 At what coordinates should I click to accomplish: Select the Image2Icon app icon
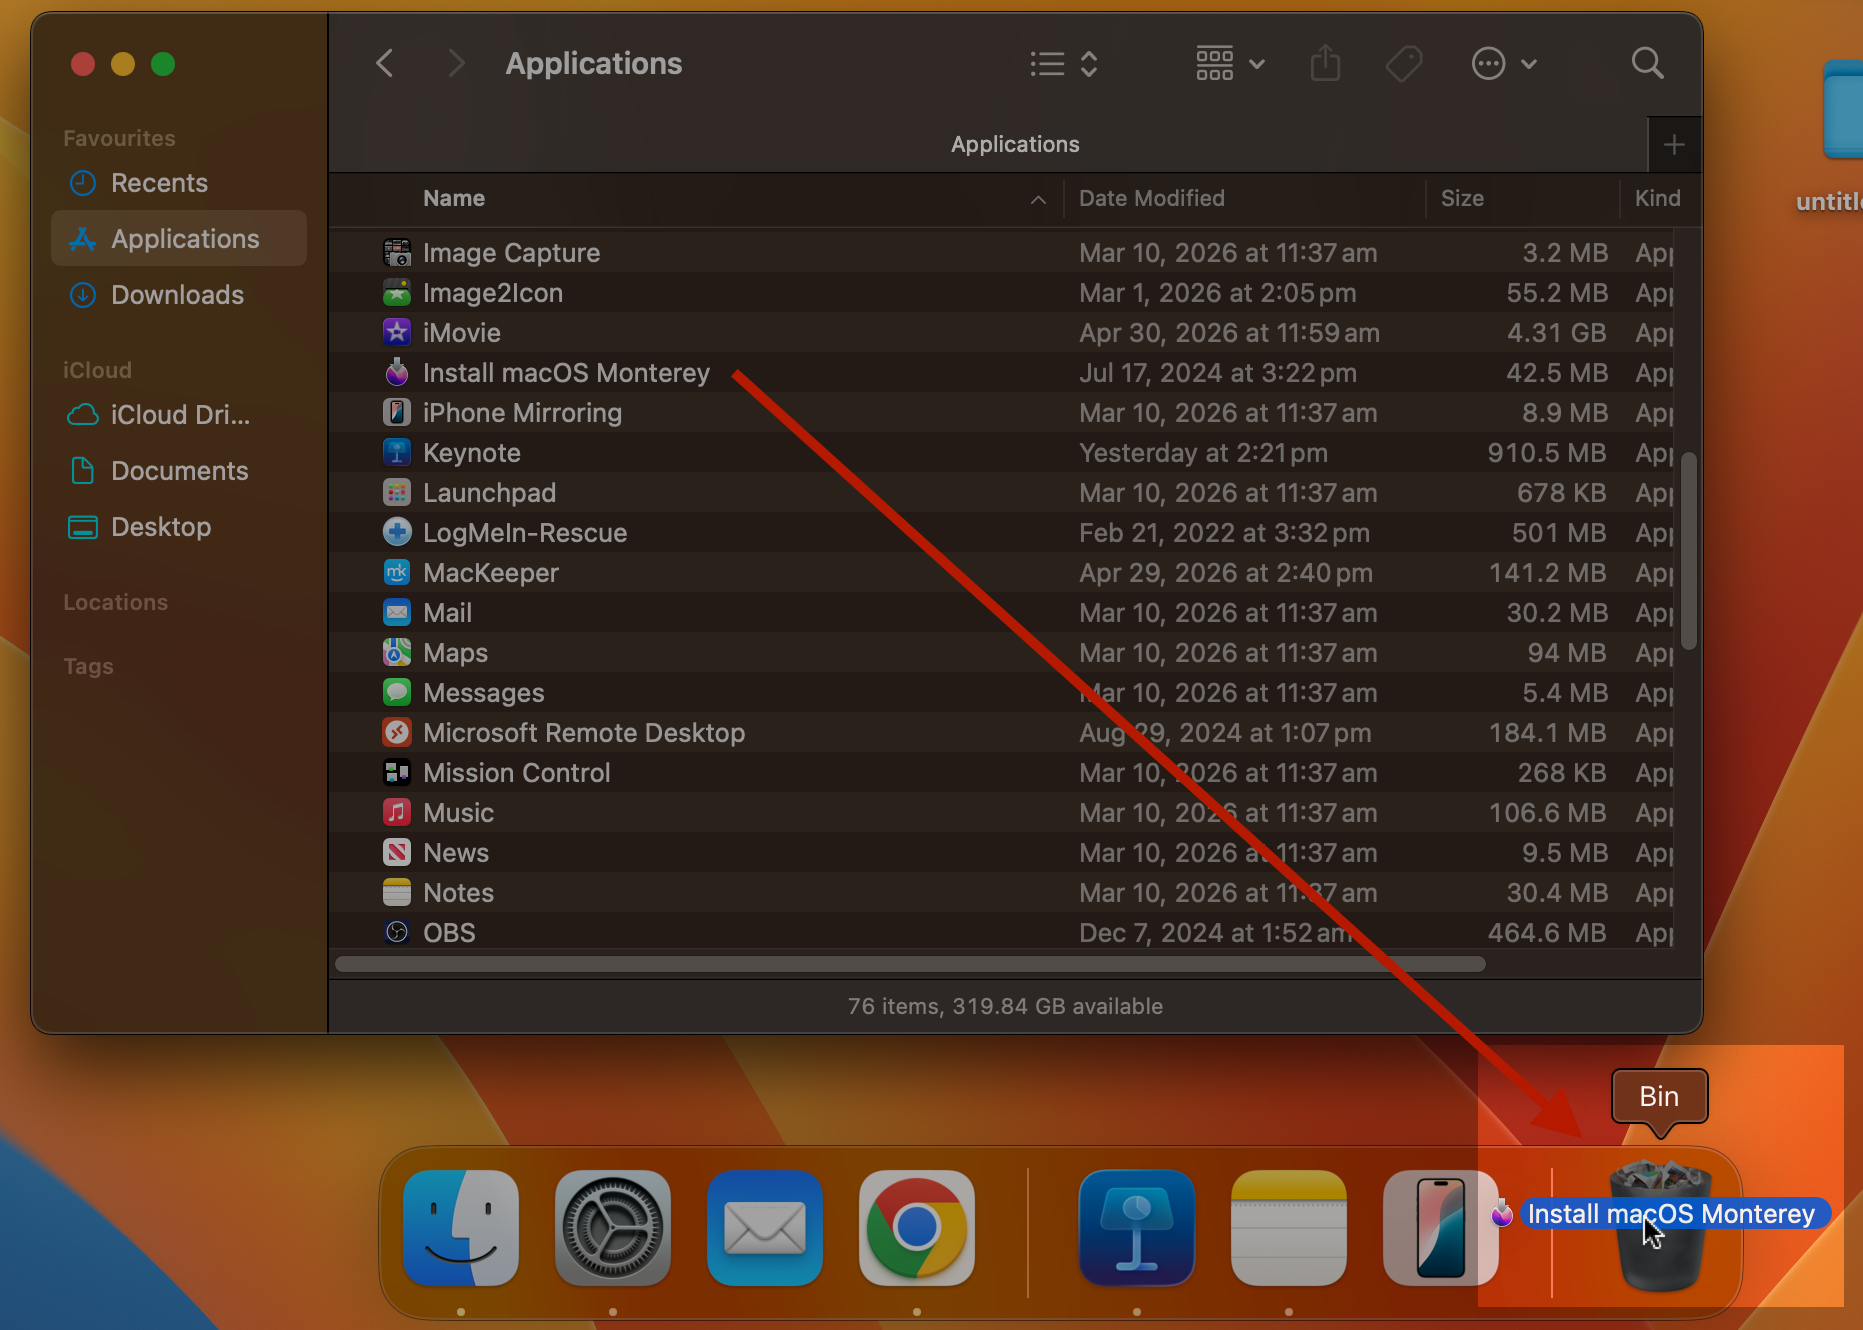coord(397,292)
